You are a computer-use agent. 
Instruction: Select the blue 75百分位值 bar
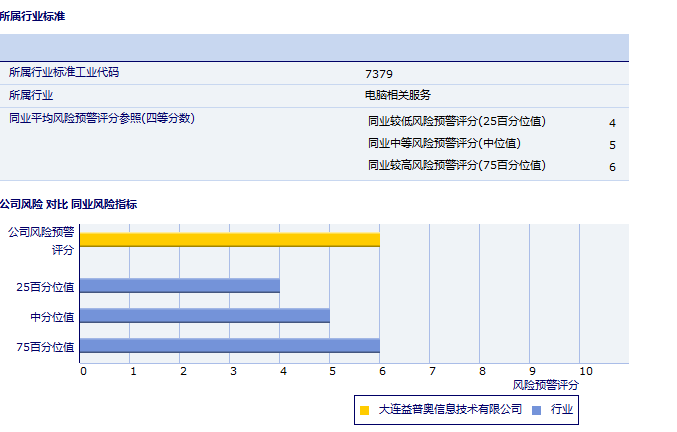[x=229, y=346]
